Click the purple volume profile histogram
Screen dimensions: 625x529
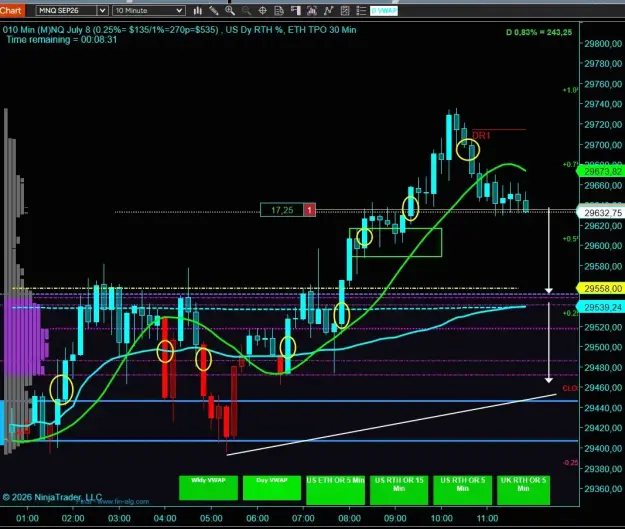[x=24, y=336]
